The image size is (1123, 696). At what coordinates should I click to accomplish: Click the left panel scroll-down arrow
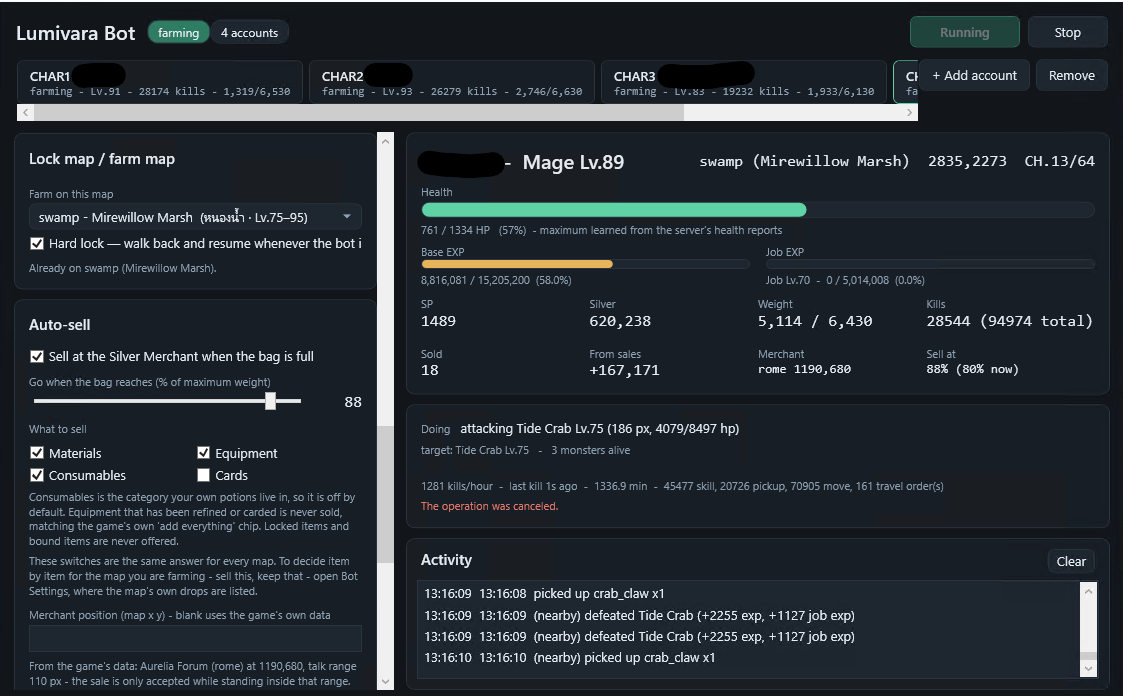tap(385, 682)
